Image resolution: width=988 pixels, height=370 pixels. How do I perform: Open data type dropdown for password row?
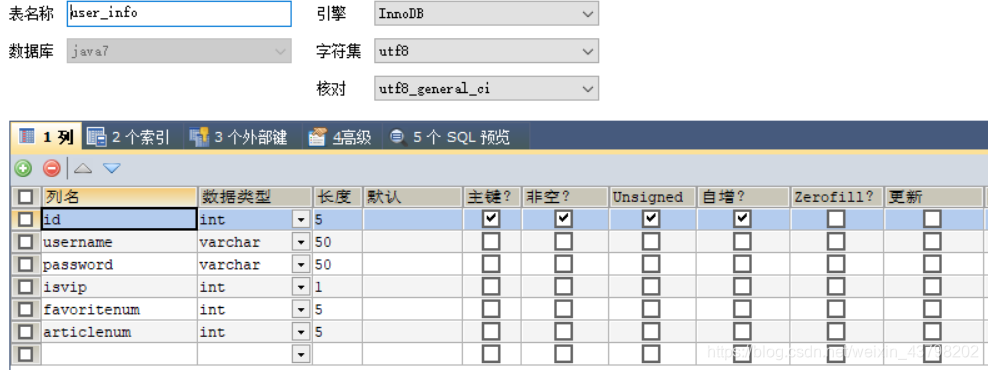(x=301, y=265)
